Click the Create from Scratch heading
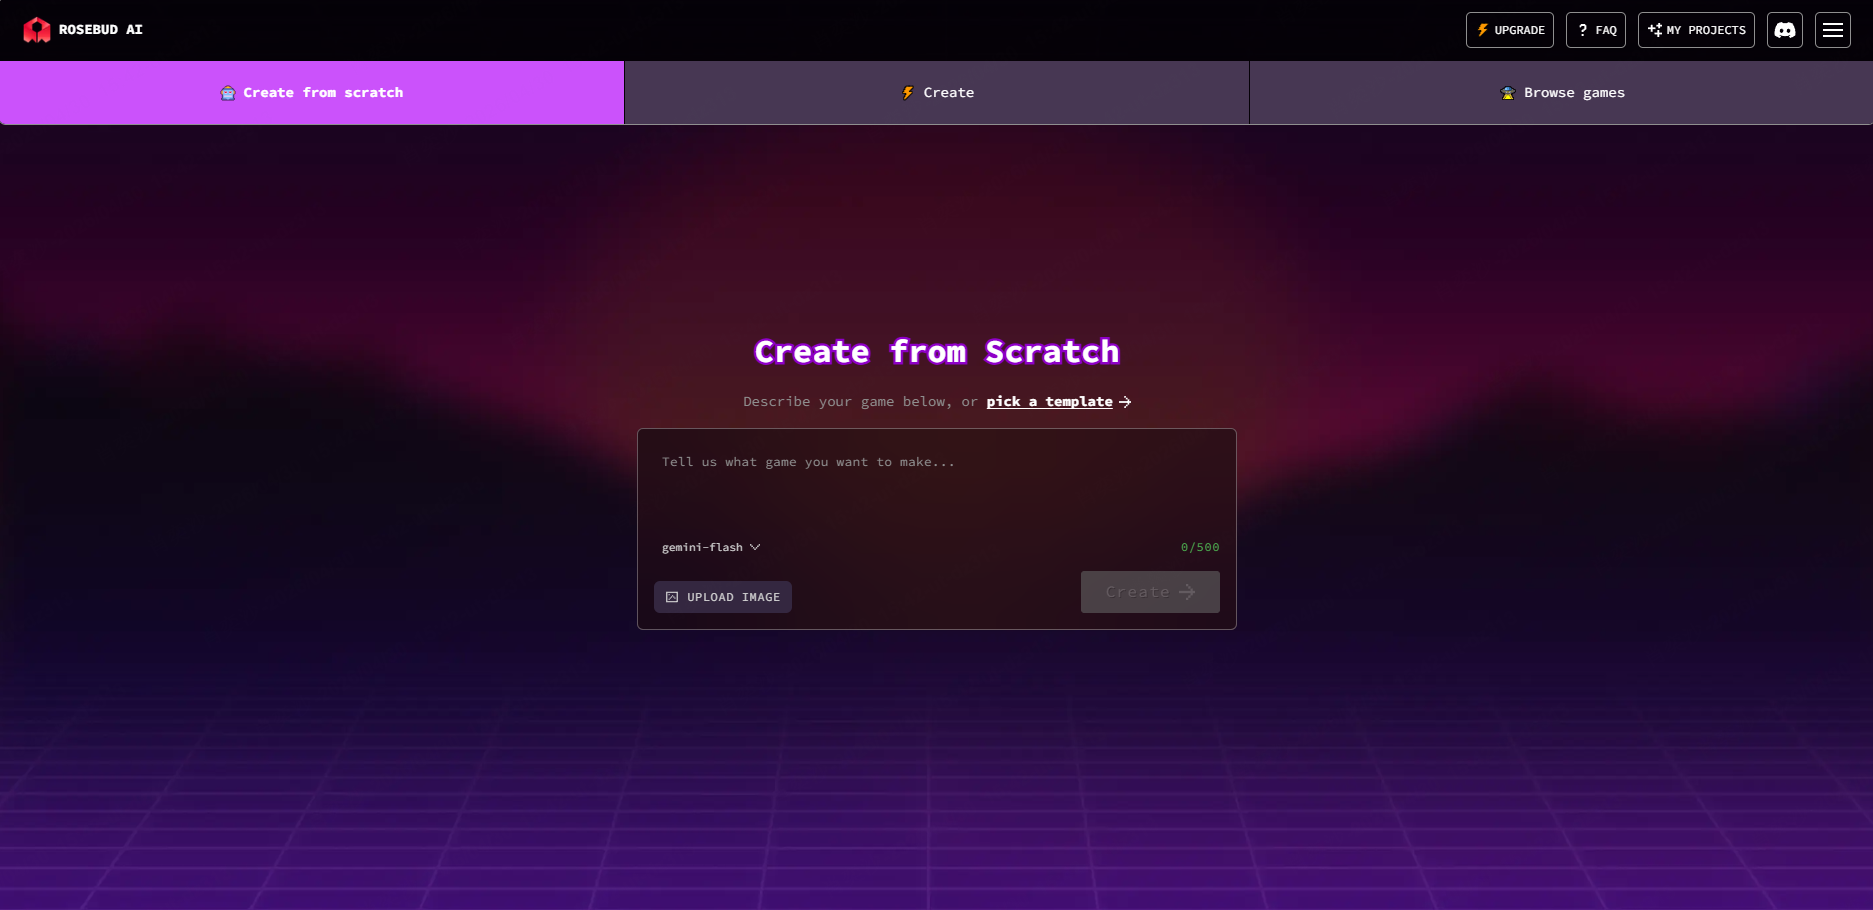Screen dimensions: 1873x910 pyautogui.click(x=937, y=352)
